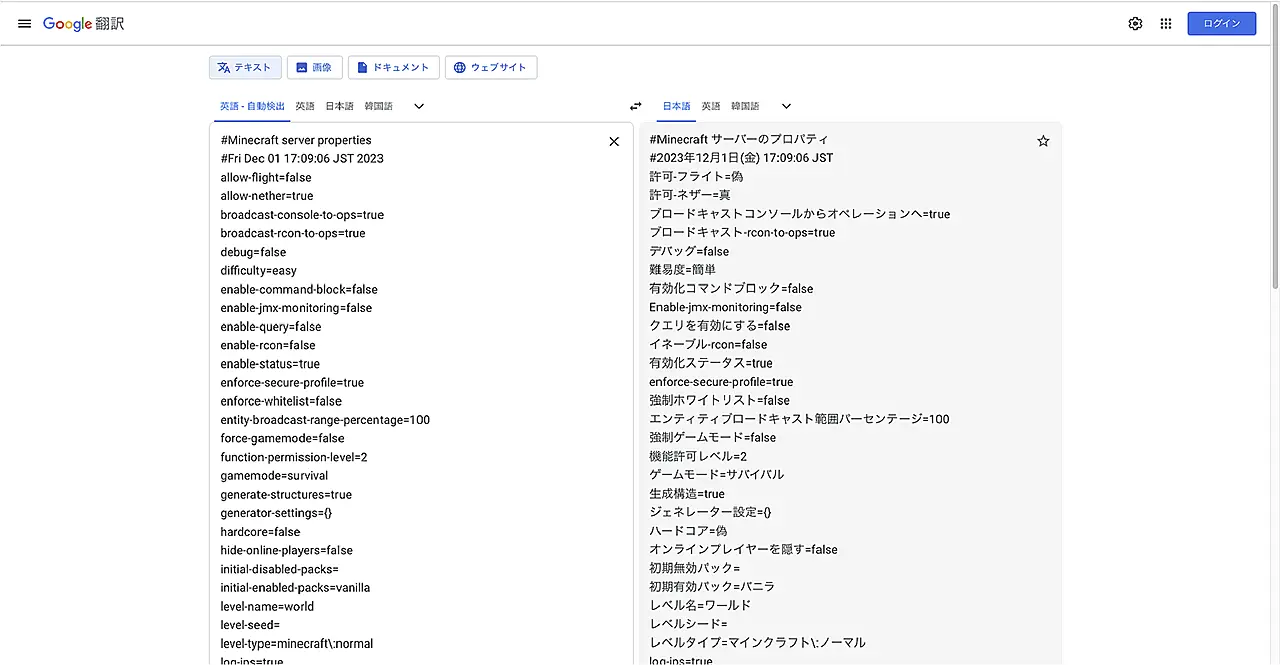Choose 日本語 as source language
The image size is (1280, 665).
[339, 106]
